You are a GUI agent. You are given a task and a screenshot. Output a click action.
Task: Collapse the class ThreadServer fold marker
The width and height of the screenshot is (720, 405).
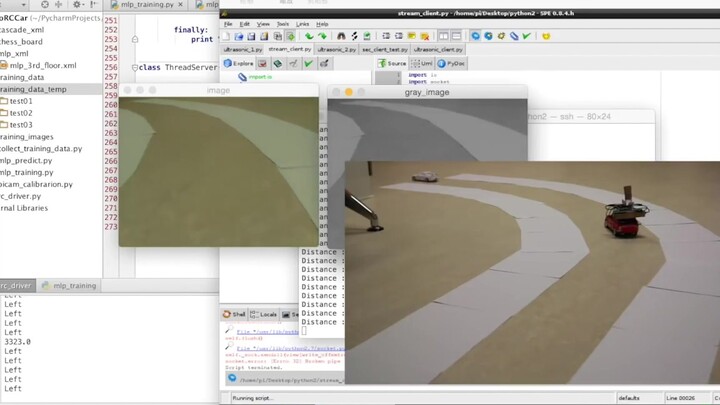135,68
